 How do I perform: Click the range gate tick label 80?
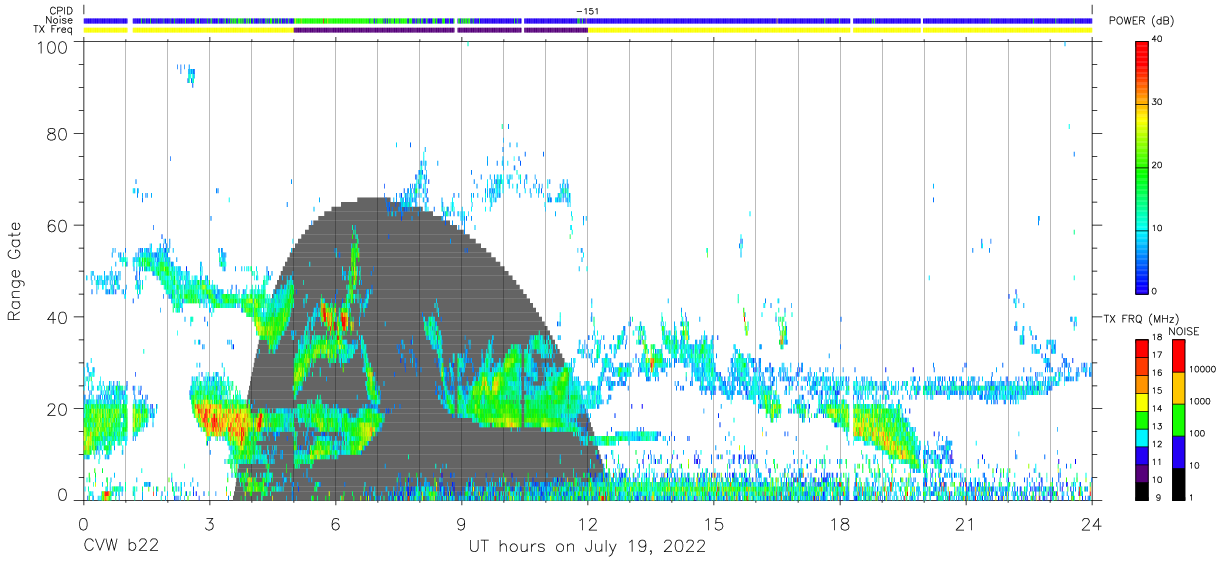point(58,134)
